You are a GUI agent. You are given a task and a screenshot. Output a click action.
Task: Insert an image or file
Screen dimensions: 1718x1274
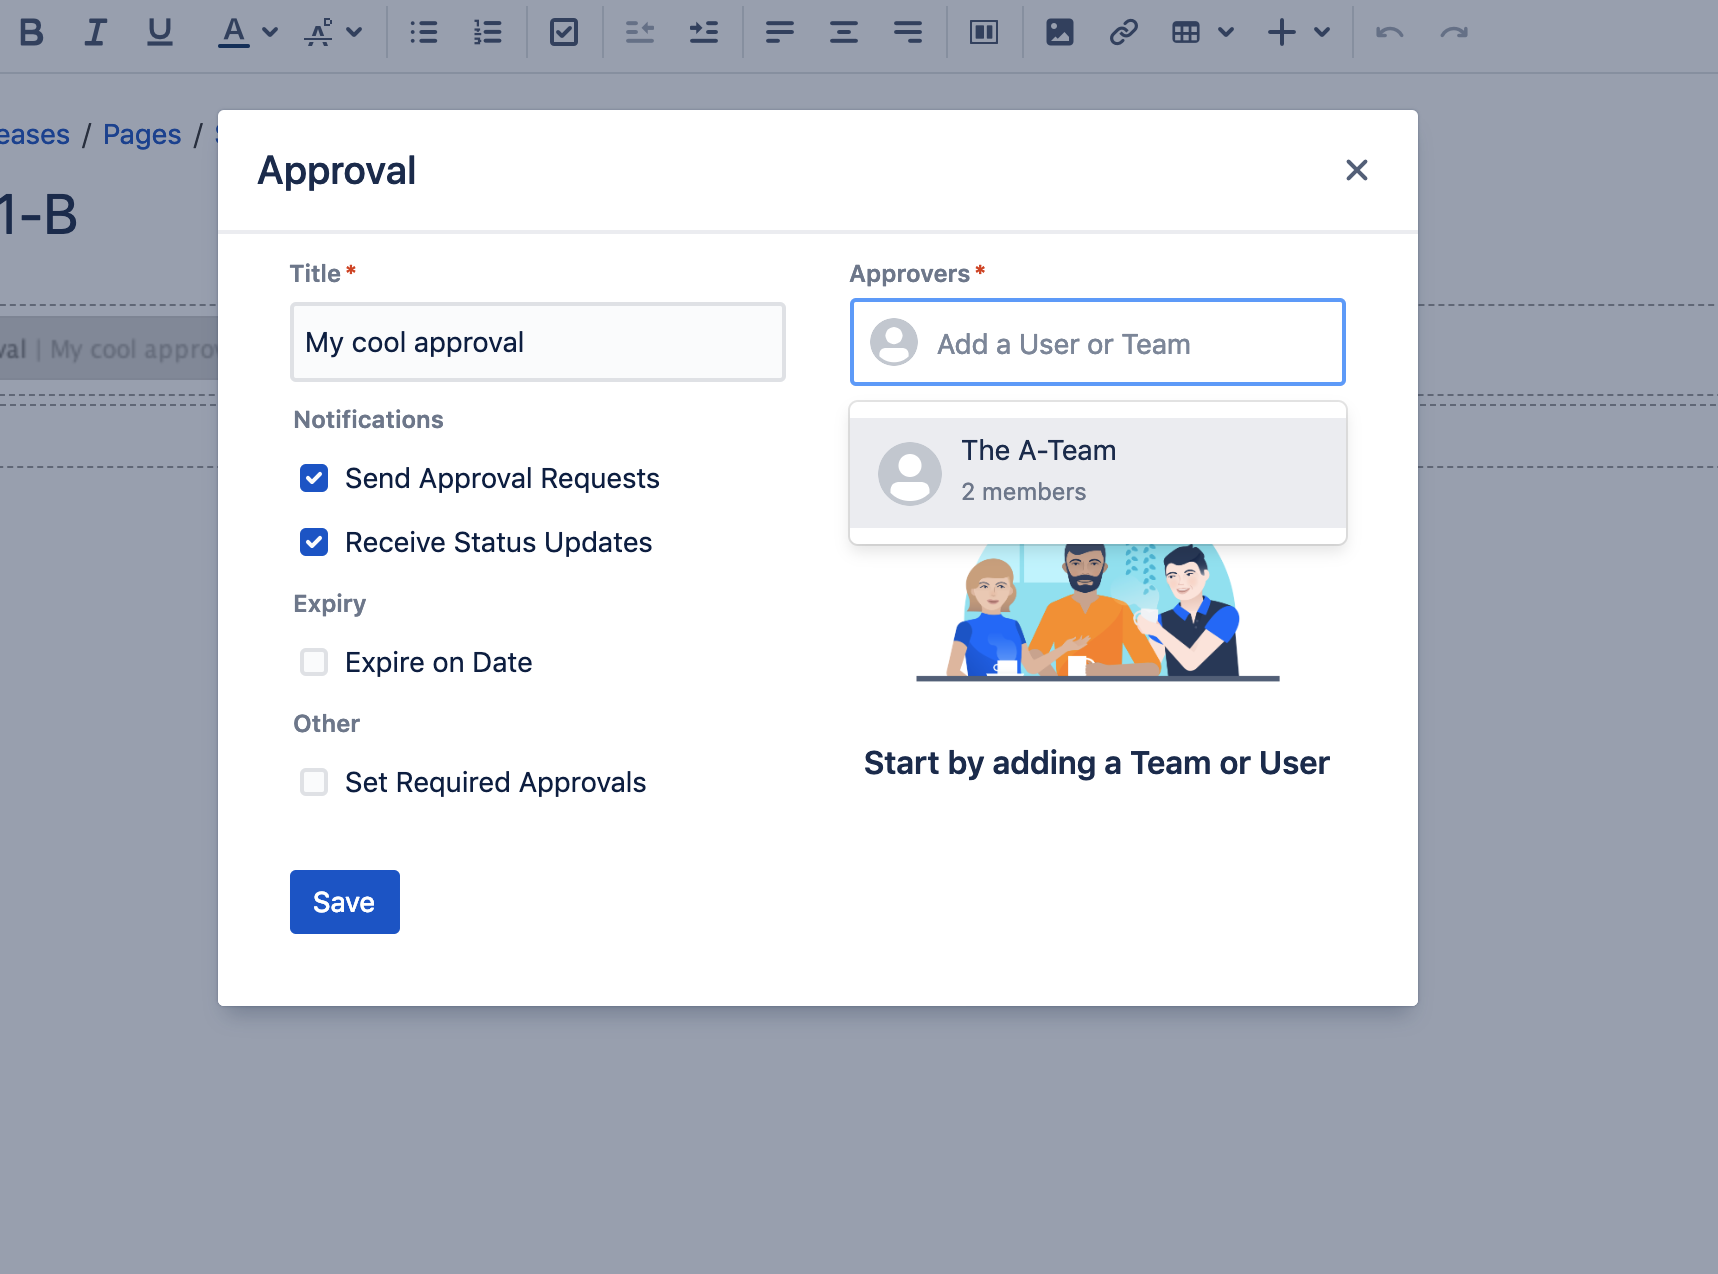[x=1060, y=33]
